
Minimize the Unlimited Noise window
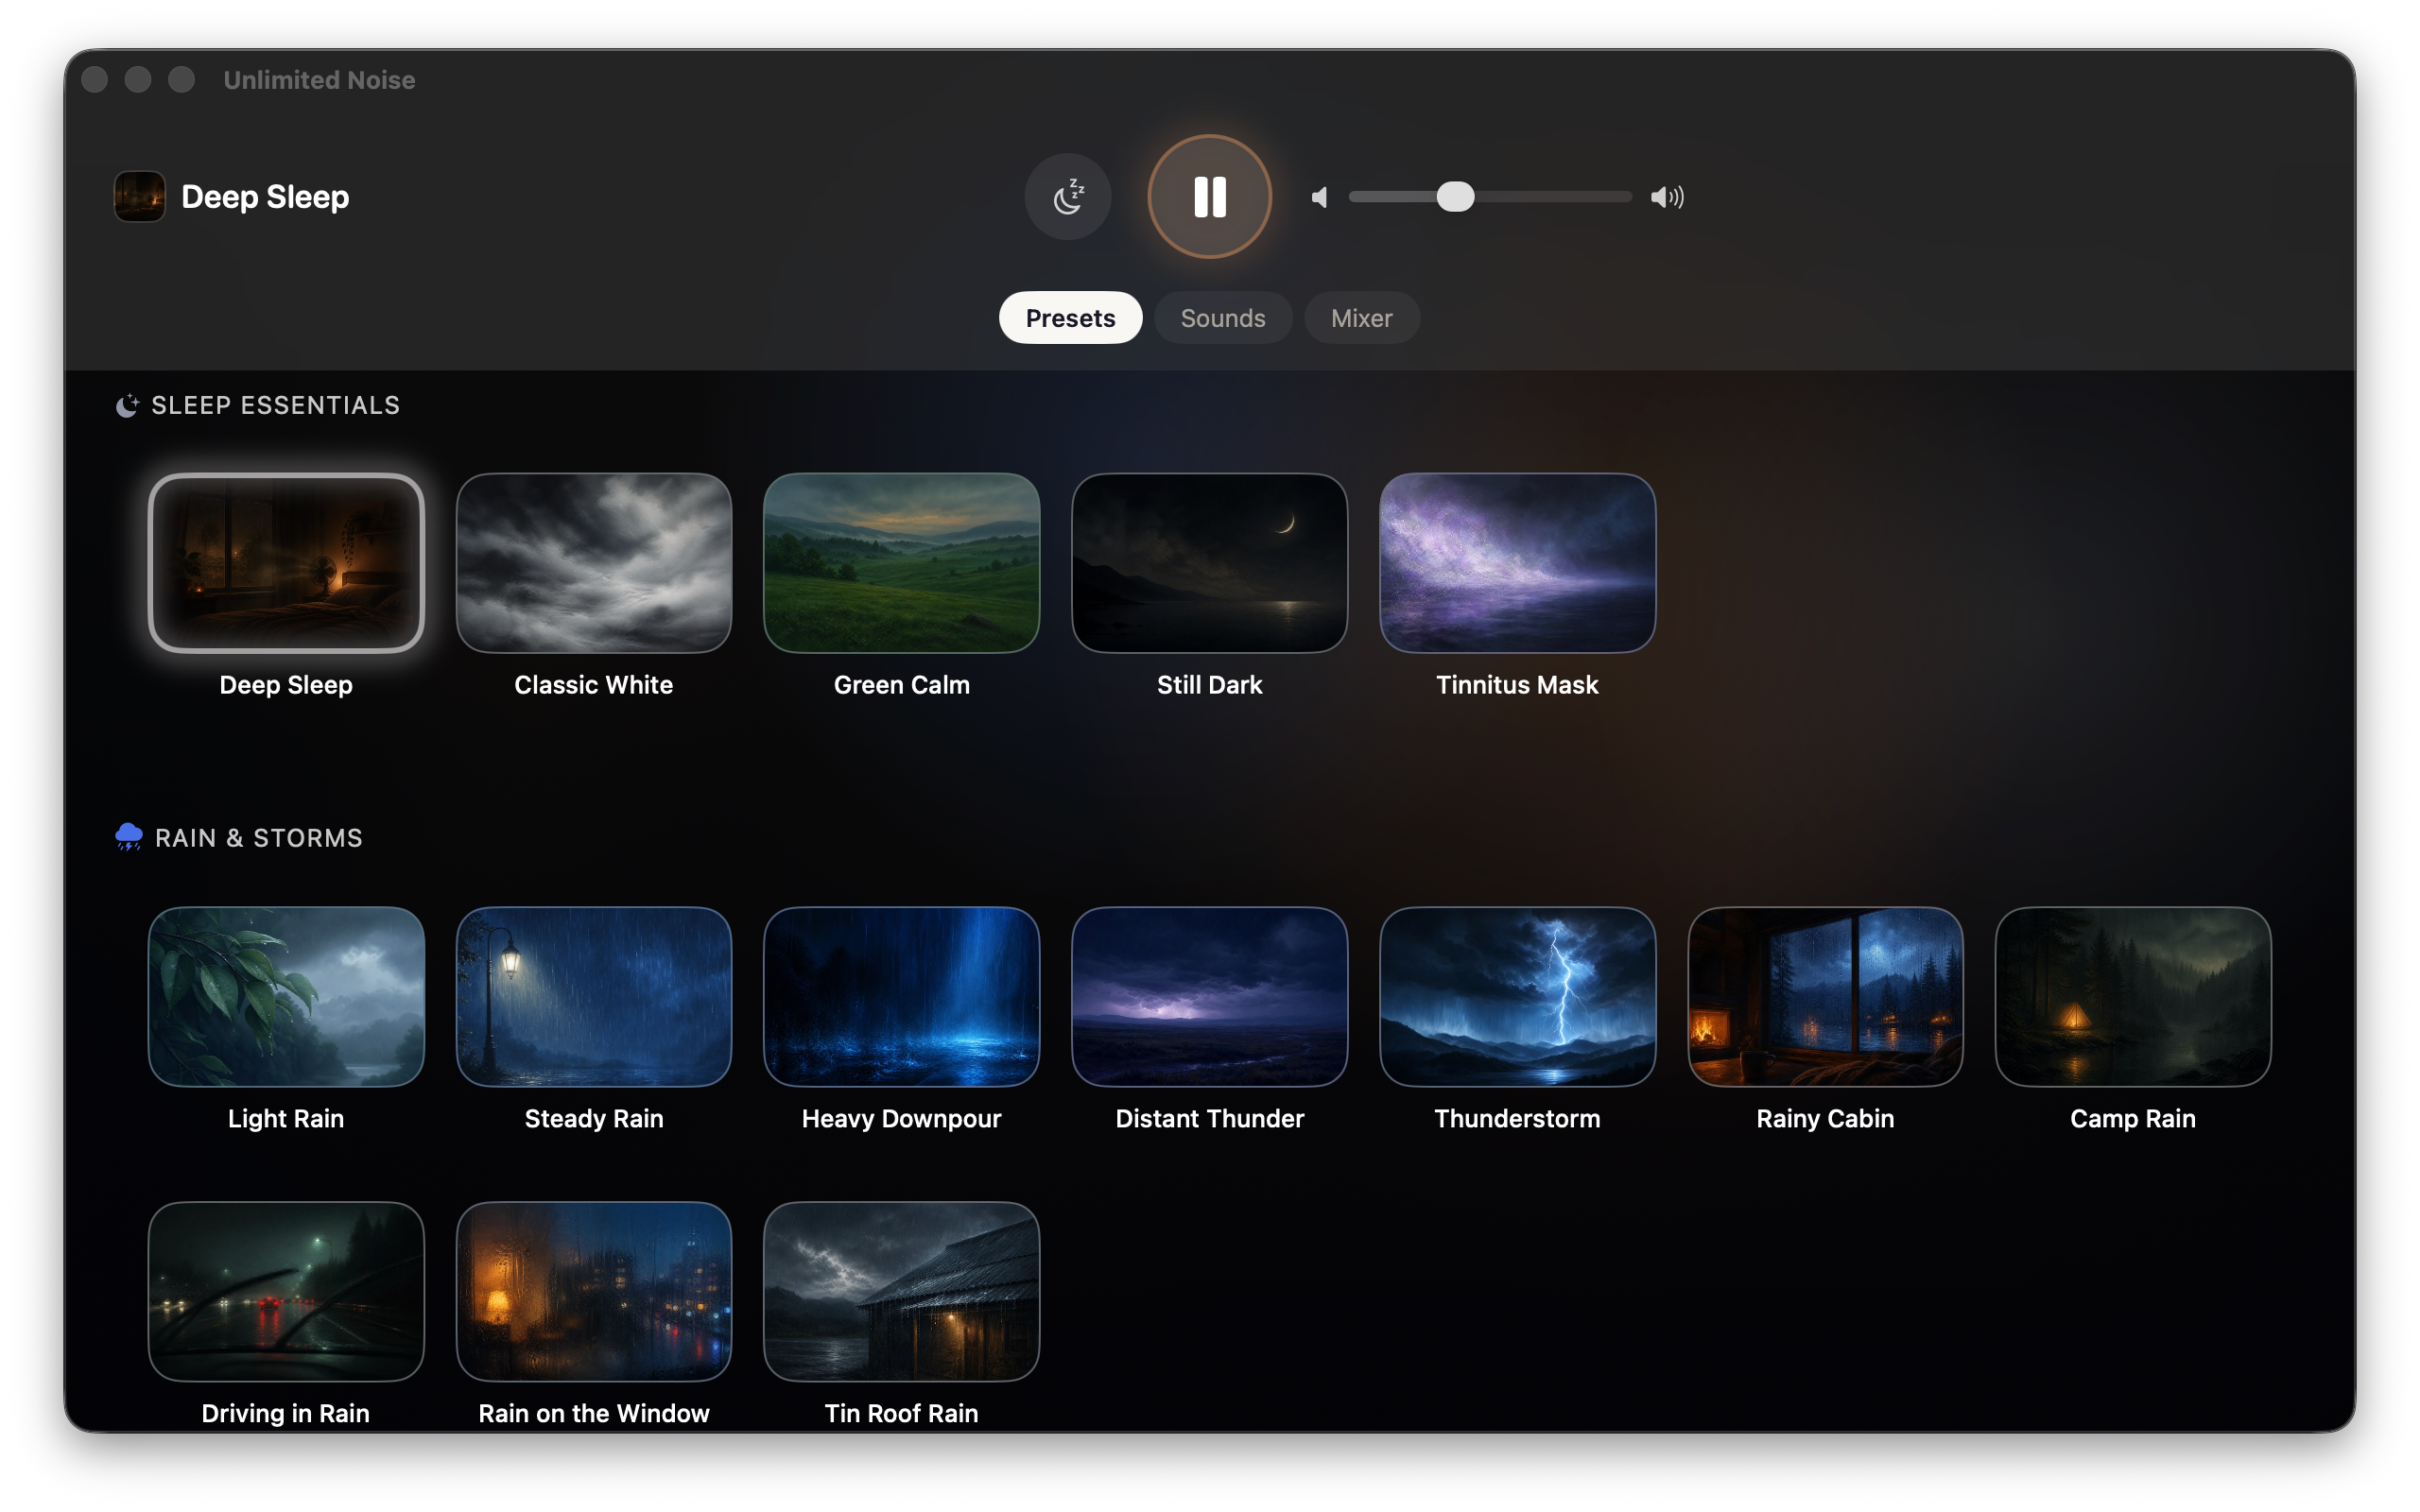pos(138,80)
